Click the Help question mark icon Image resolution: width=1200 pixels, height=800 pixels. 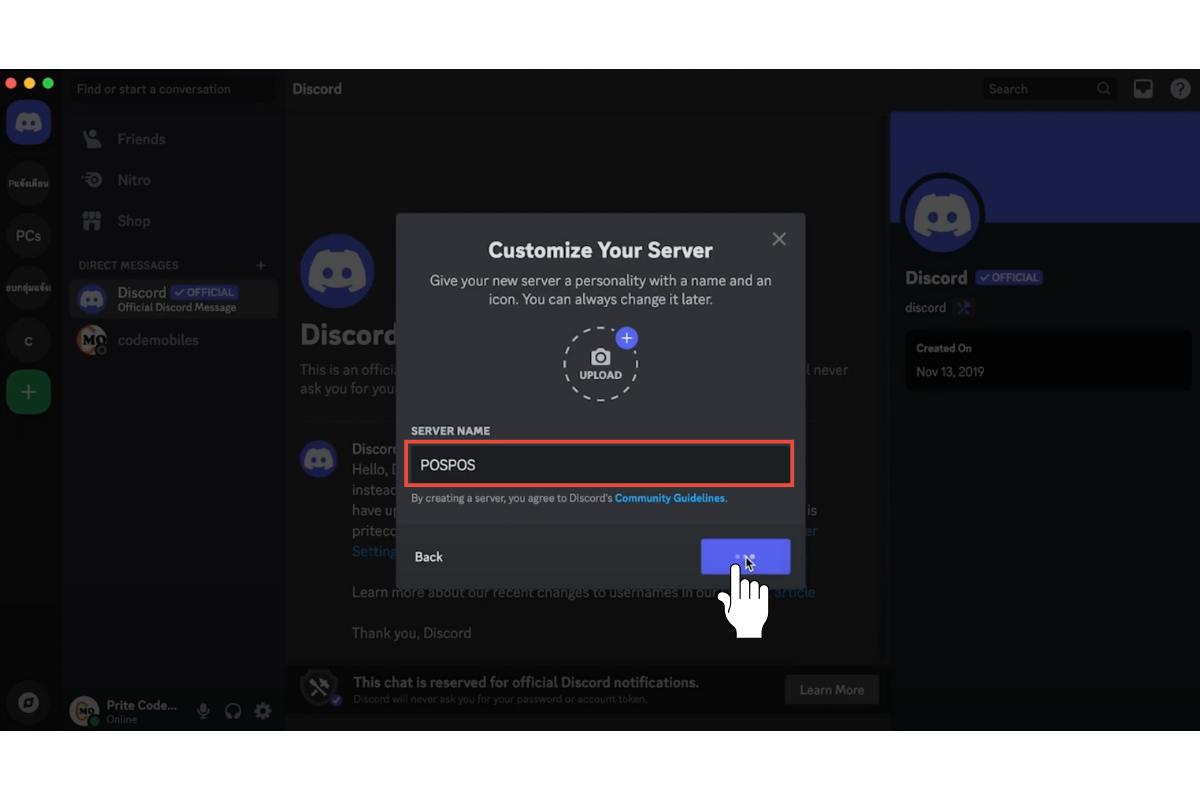[1180, 89]
